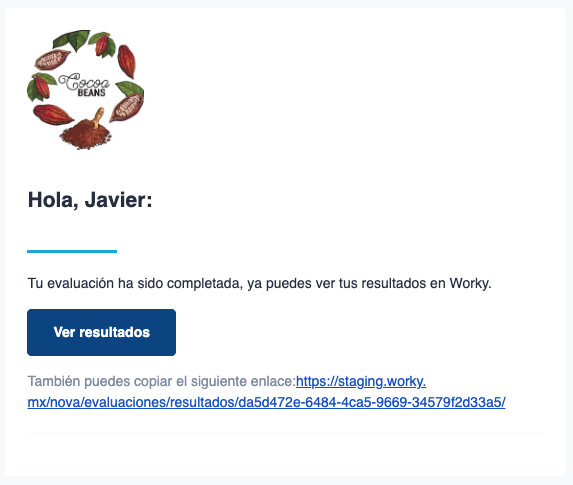Image resolution: width=573 pixels, height=485 pixels.
Task: Click the tall red pod right of Cocoa text
Action: 127,61
